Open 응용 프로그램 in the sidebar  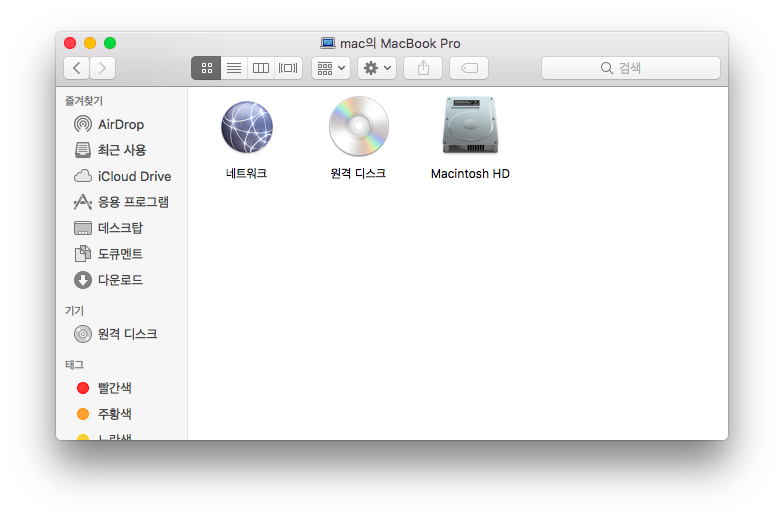click(122, 202)
